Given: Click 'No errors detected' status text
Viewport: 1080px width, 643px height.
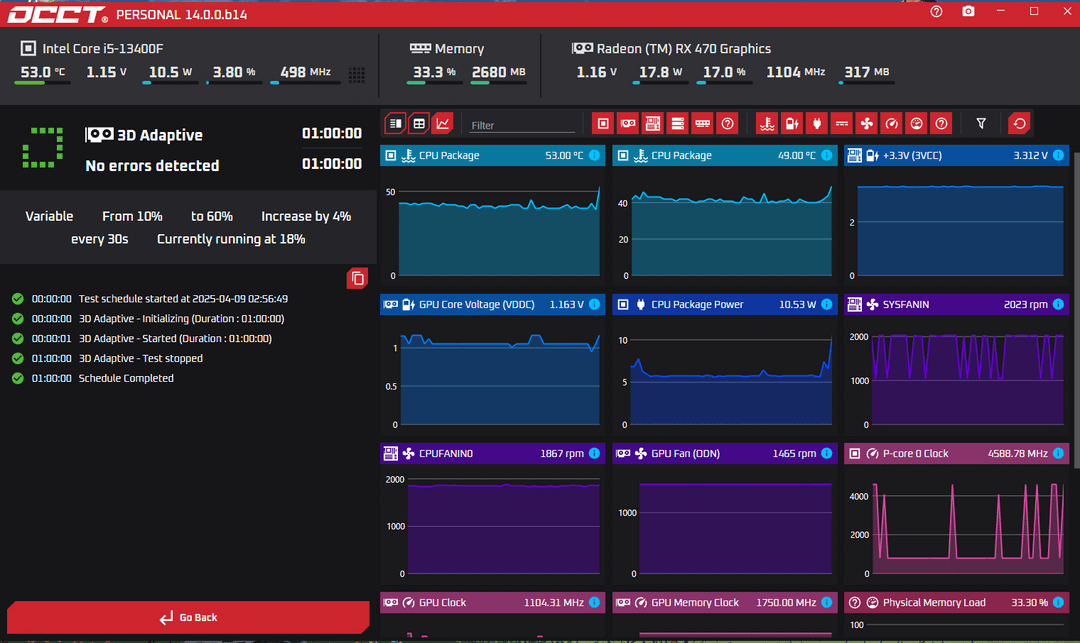Looking at the screenshot, I should [x=152, y=166].
